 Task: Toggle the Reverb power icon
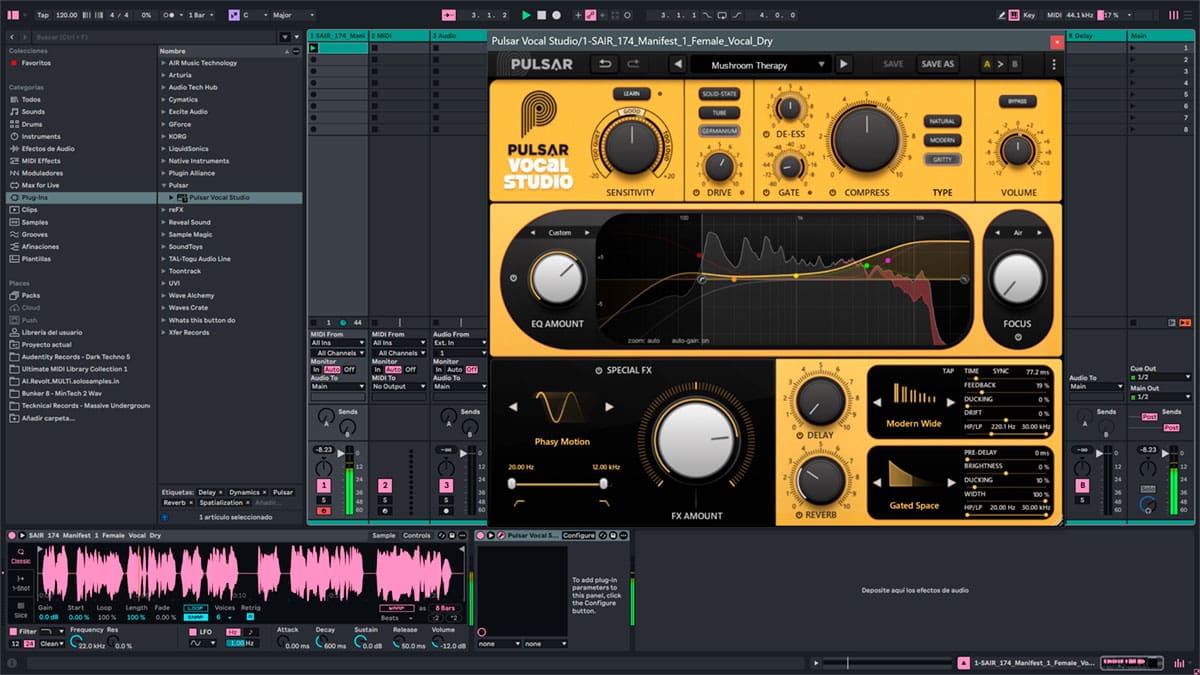coord(797,514)
